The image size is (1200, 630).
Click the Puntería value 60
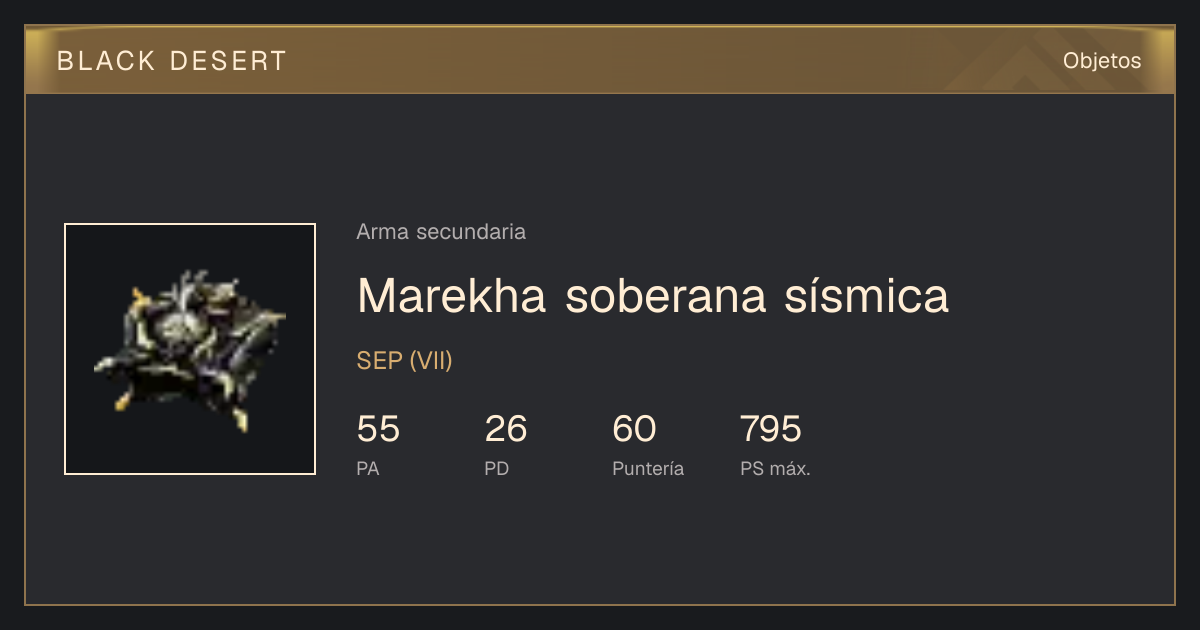pyautogui.click(x=634, y=429)
